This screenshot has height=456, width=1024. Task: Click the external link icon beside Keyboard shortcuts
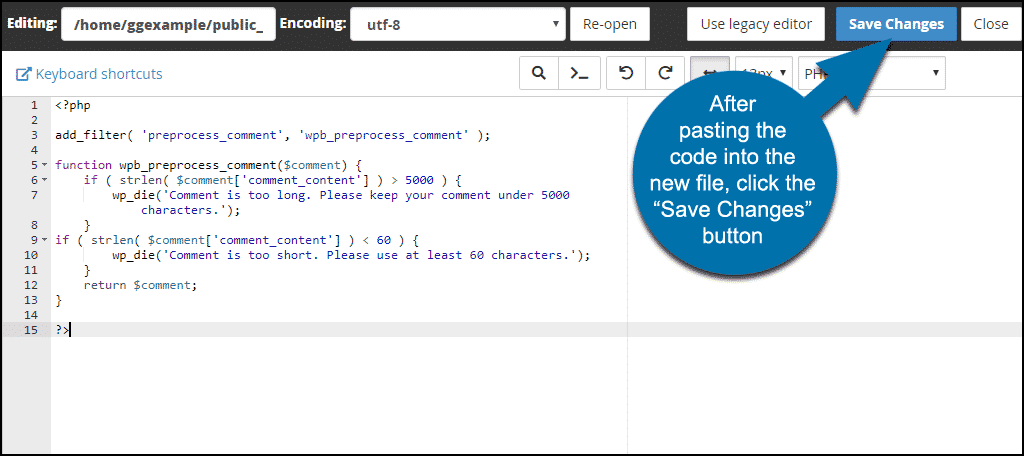[24, 74]
